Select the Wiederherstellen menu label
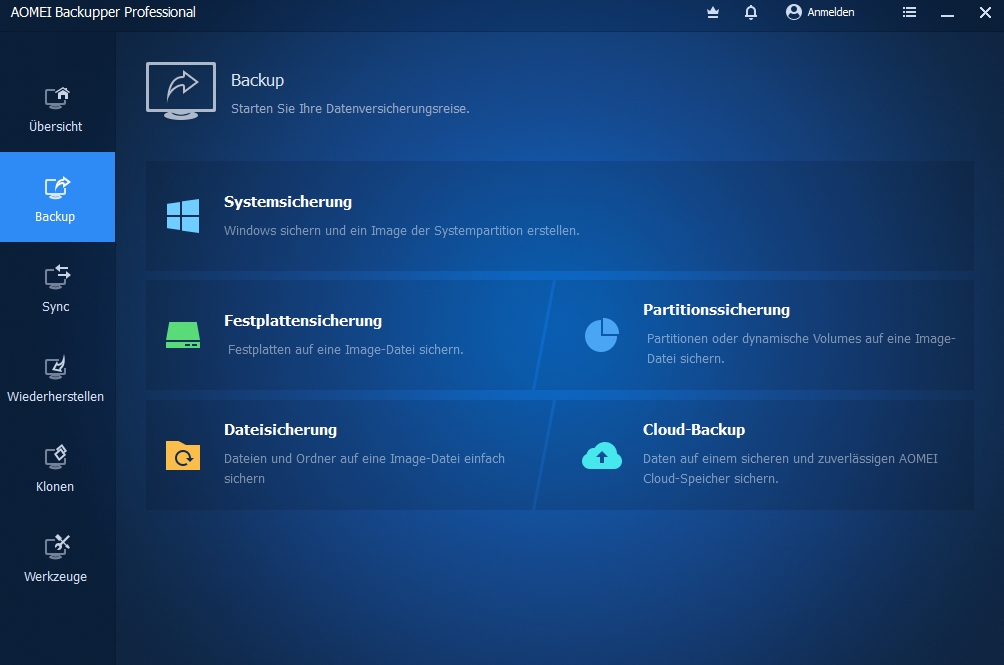Viewport: 1004px width, 665px height. 56,396
